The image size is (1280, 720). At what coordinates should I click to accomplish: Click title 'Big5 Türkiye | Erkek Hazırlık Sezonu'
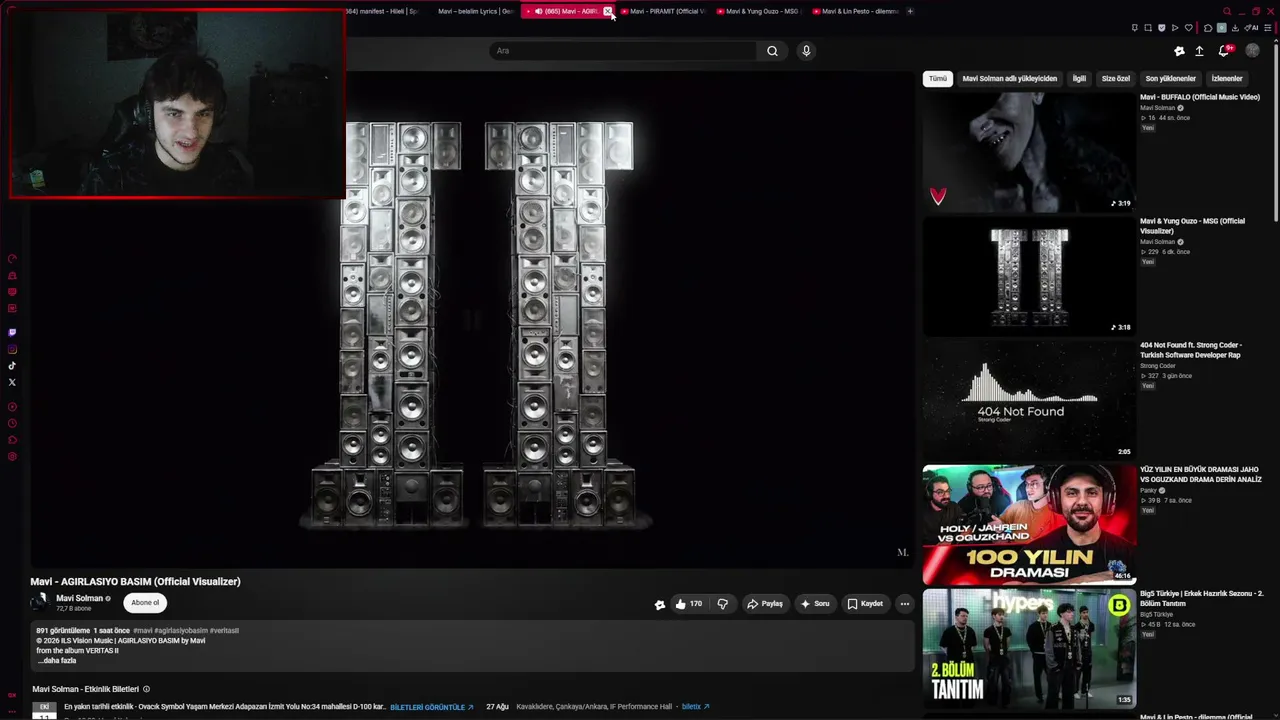coord(1202,598)
